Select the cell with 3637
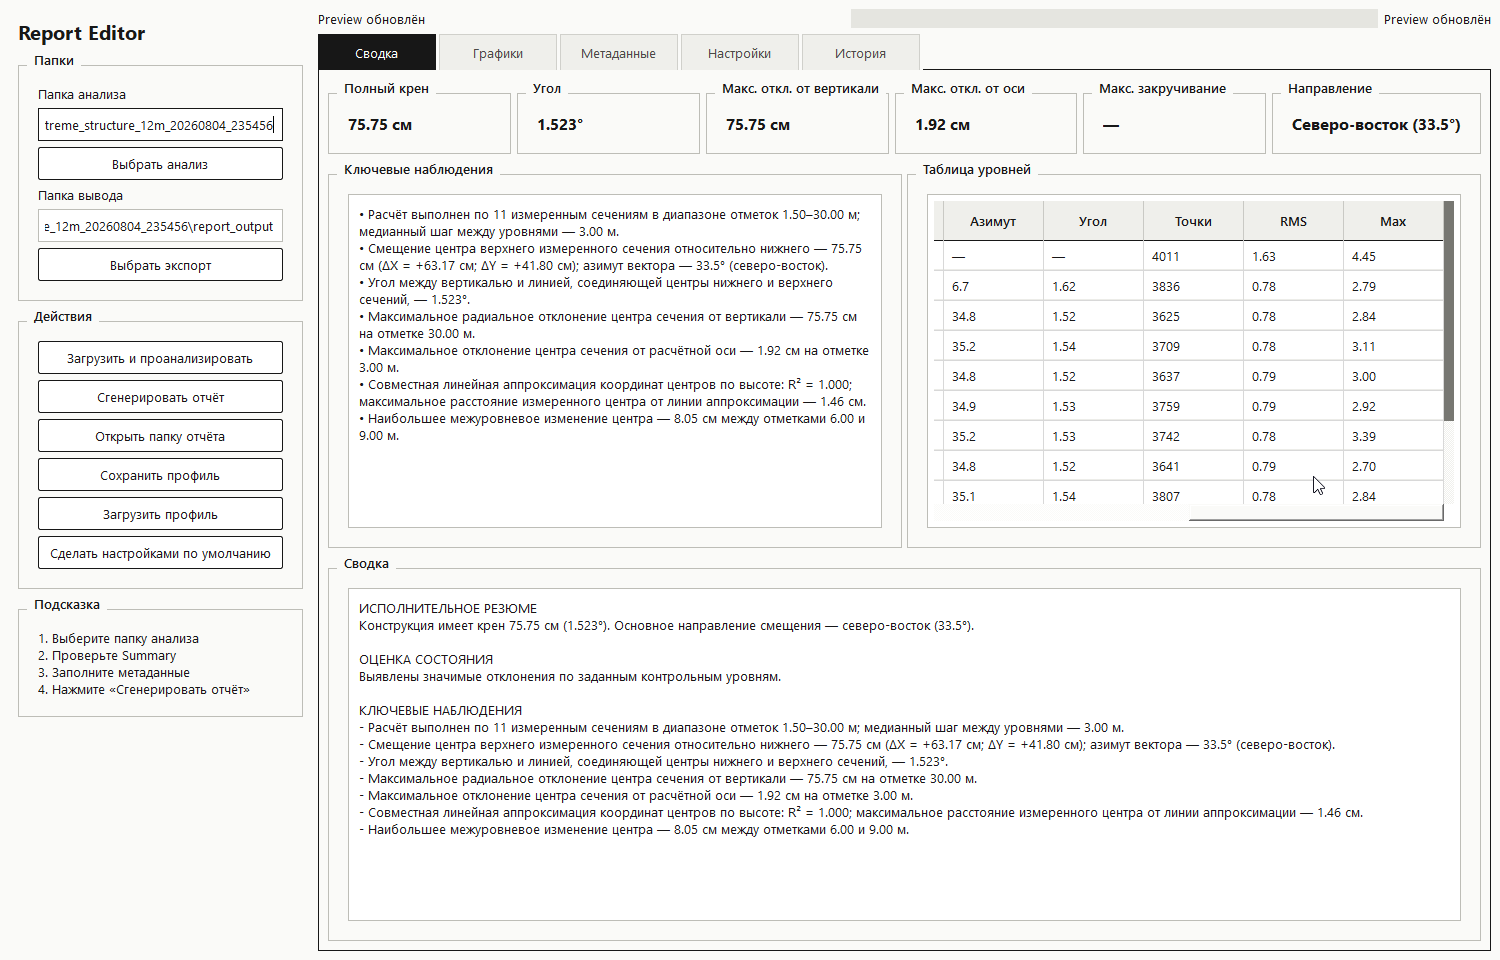The image size is (1500, 960). tap(1193, 376)
